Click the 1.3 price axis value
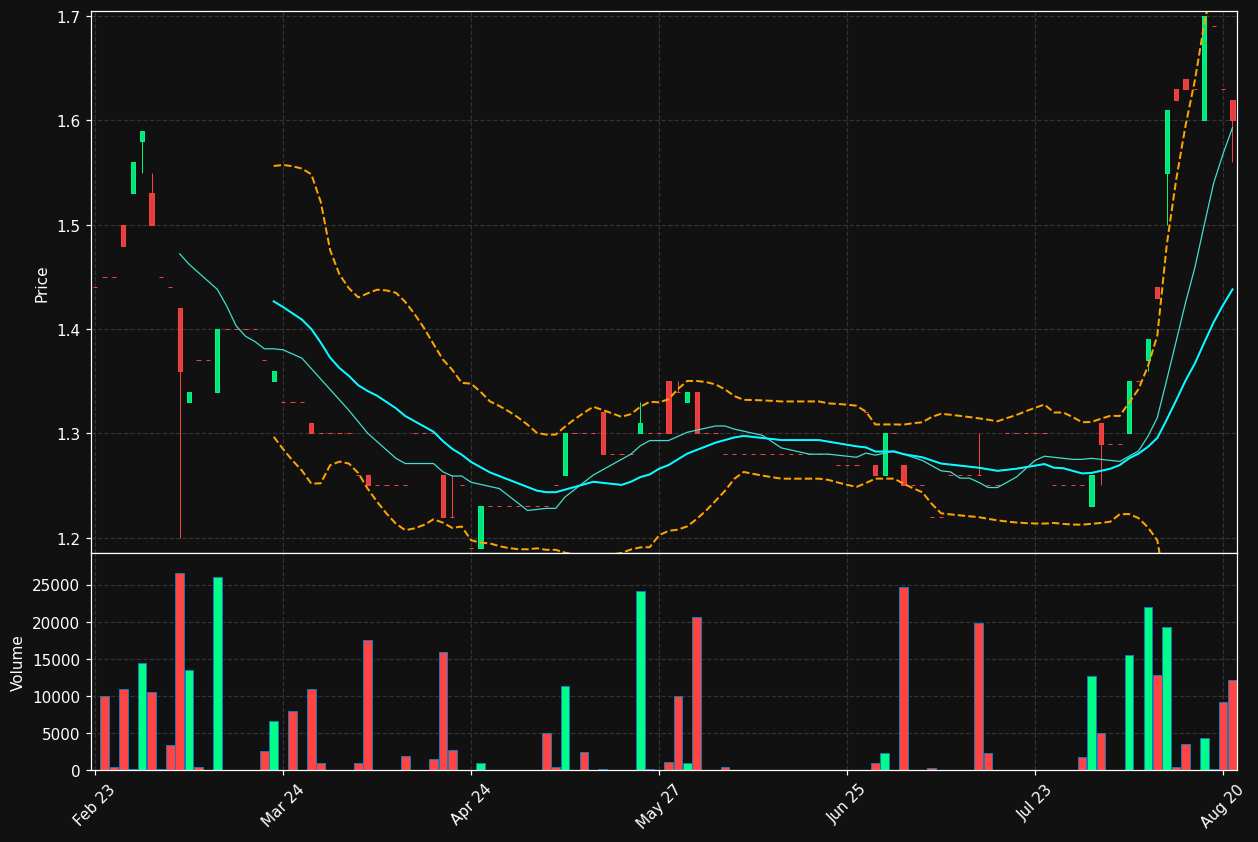Image resolution: width=1258 pixels, height=842 pixels. click(x=70, y=434)
